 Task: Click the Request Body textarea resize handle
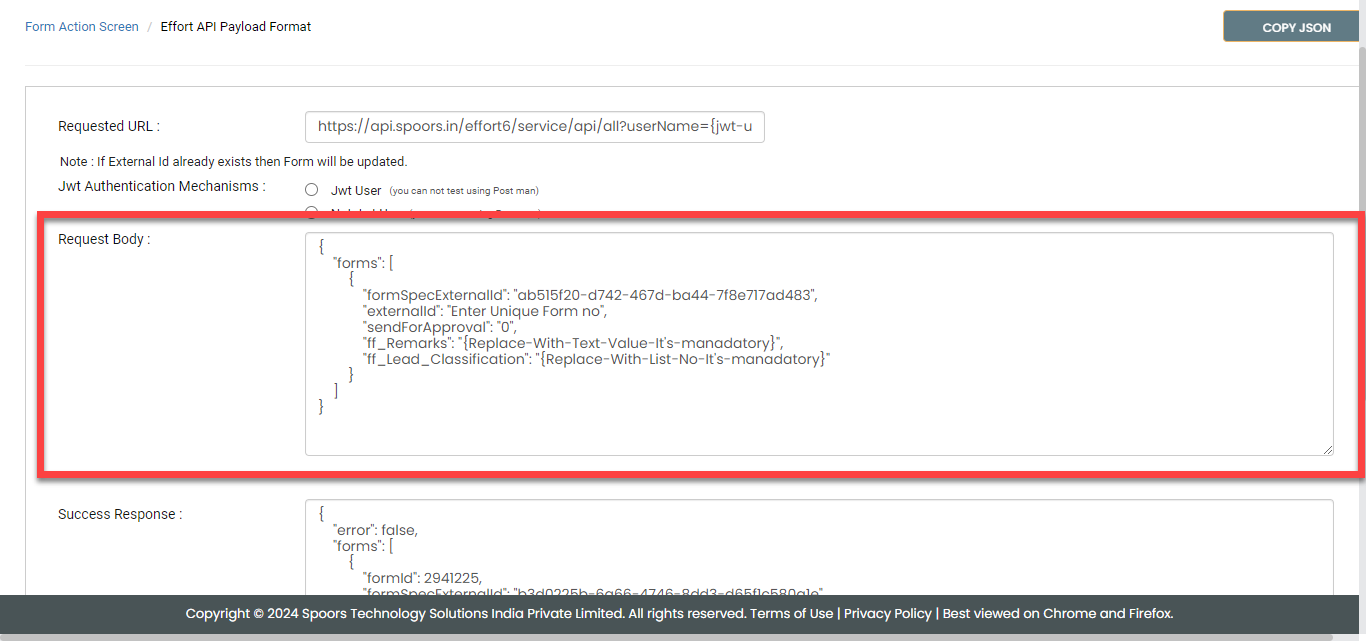(x=1327, y=449)
